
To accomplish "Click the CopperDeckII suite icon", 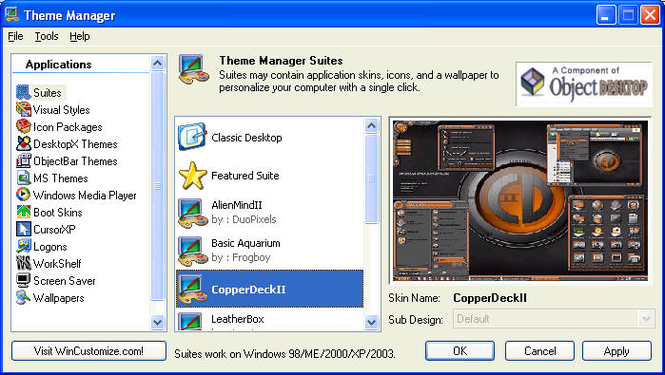I will (x=193, y=289).
